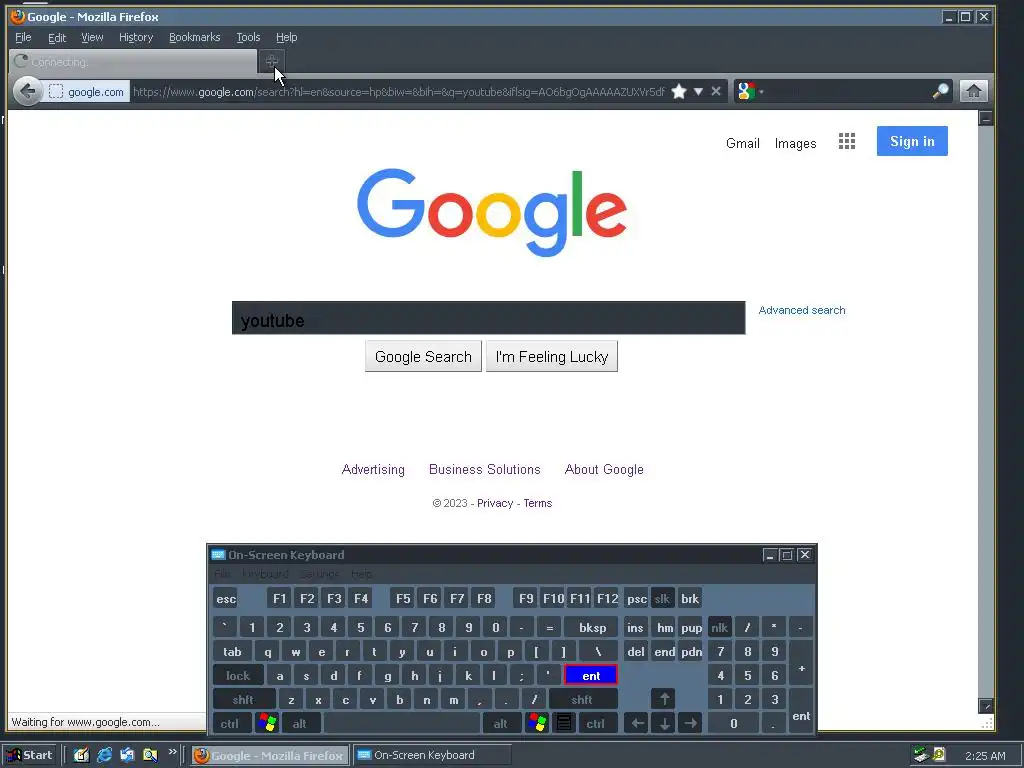Open the Google apps grid icon
The width and height of the screenshot is (1024, 768).
coord(846,142)
